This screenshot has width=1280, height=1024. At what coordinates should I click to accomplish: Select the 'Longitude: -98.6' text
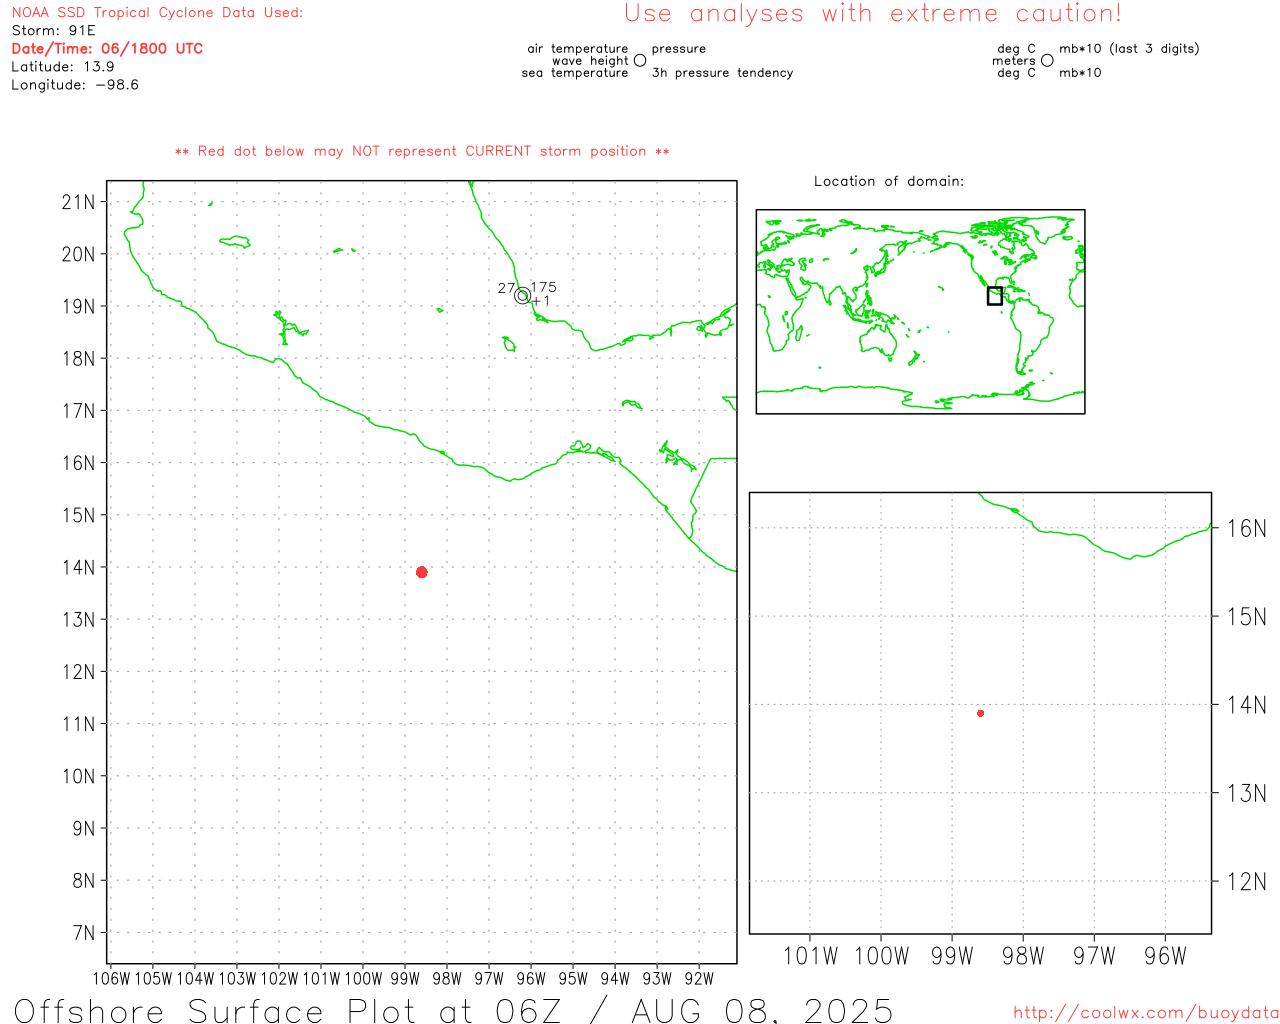tap(75, 84)
